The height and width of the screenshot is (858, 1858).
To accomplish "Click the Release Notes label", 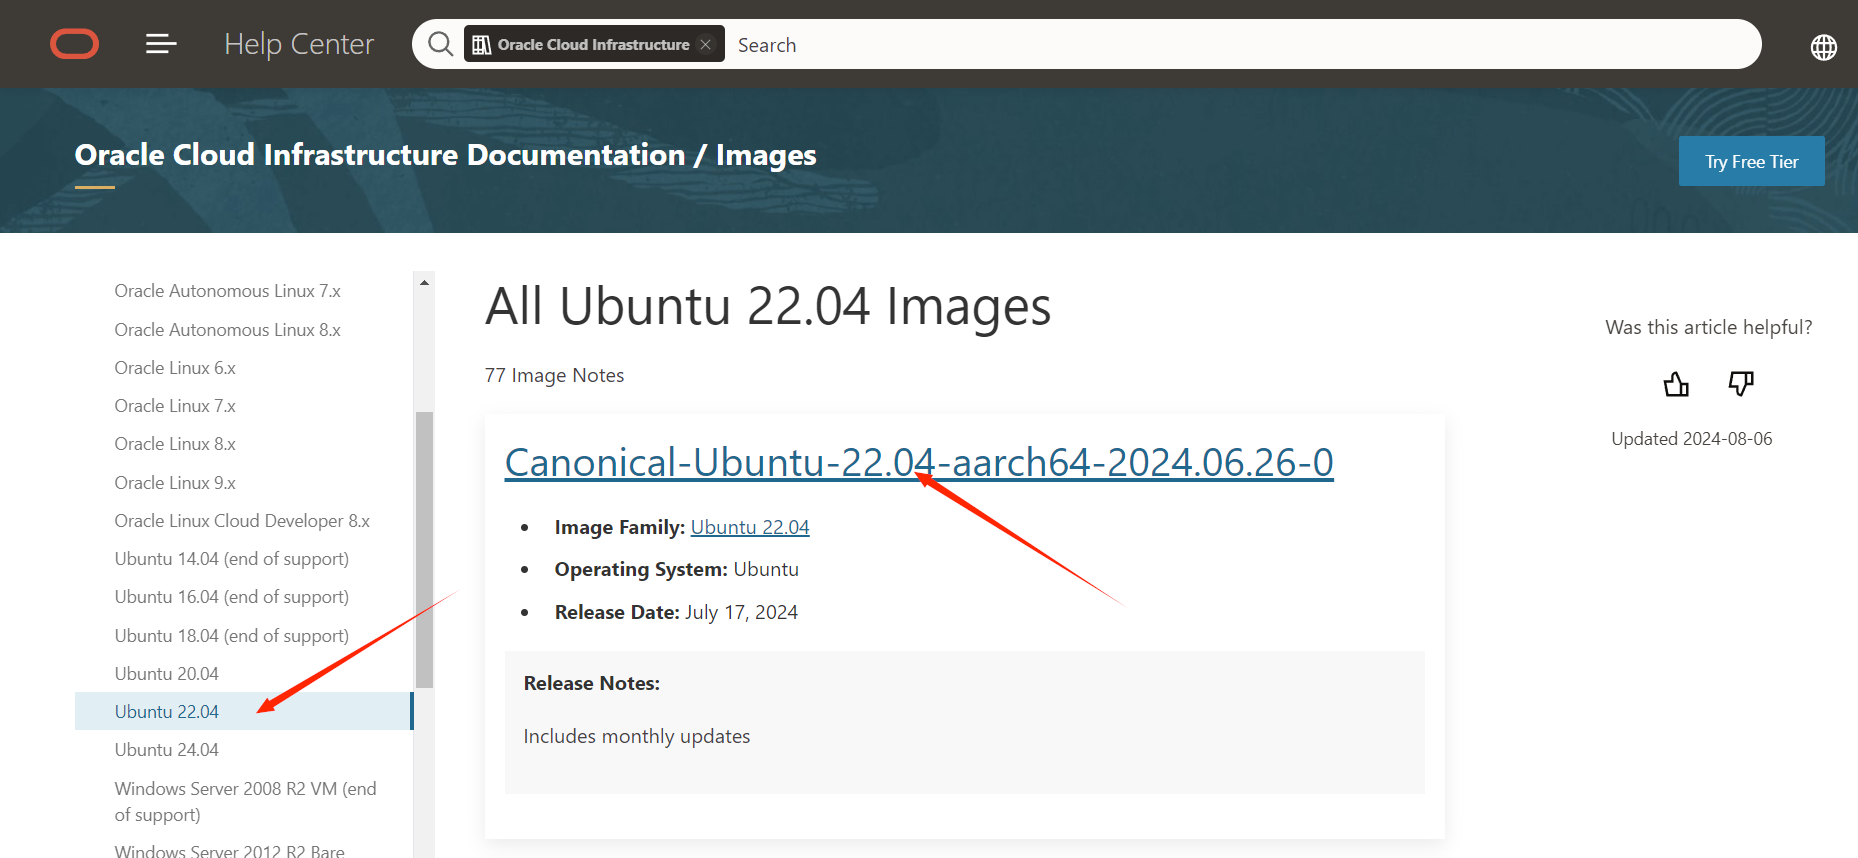I will (592, 683).
